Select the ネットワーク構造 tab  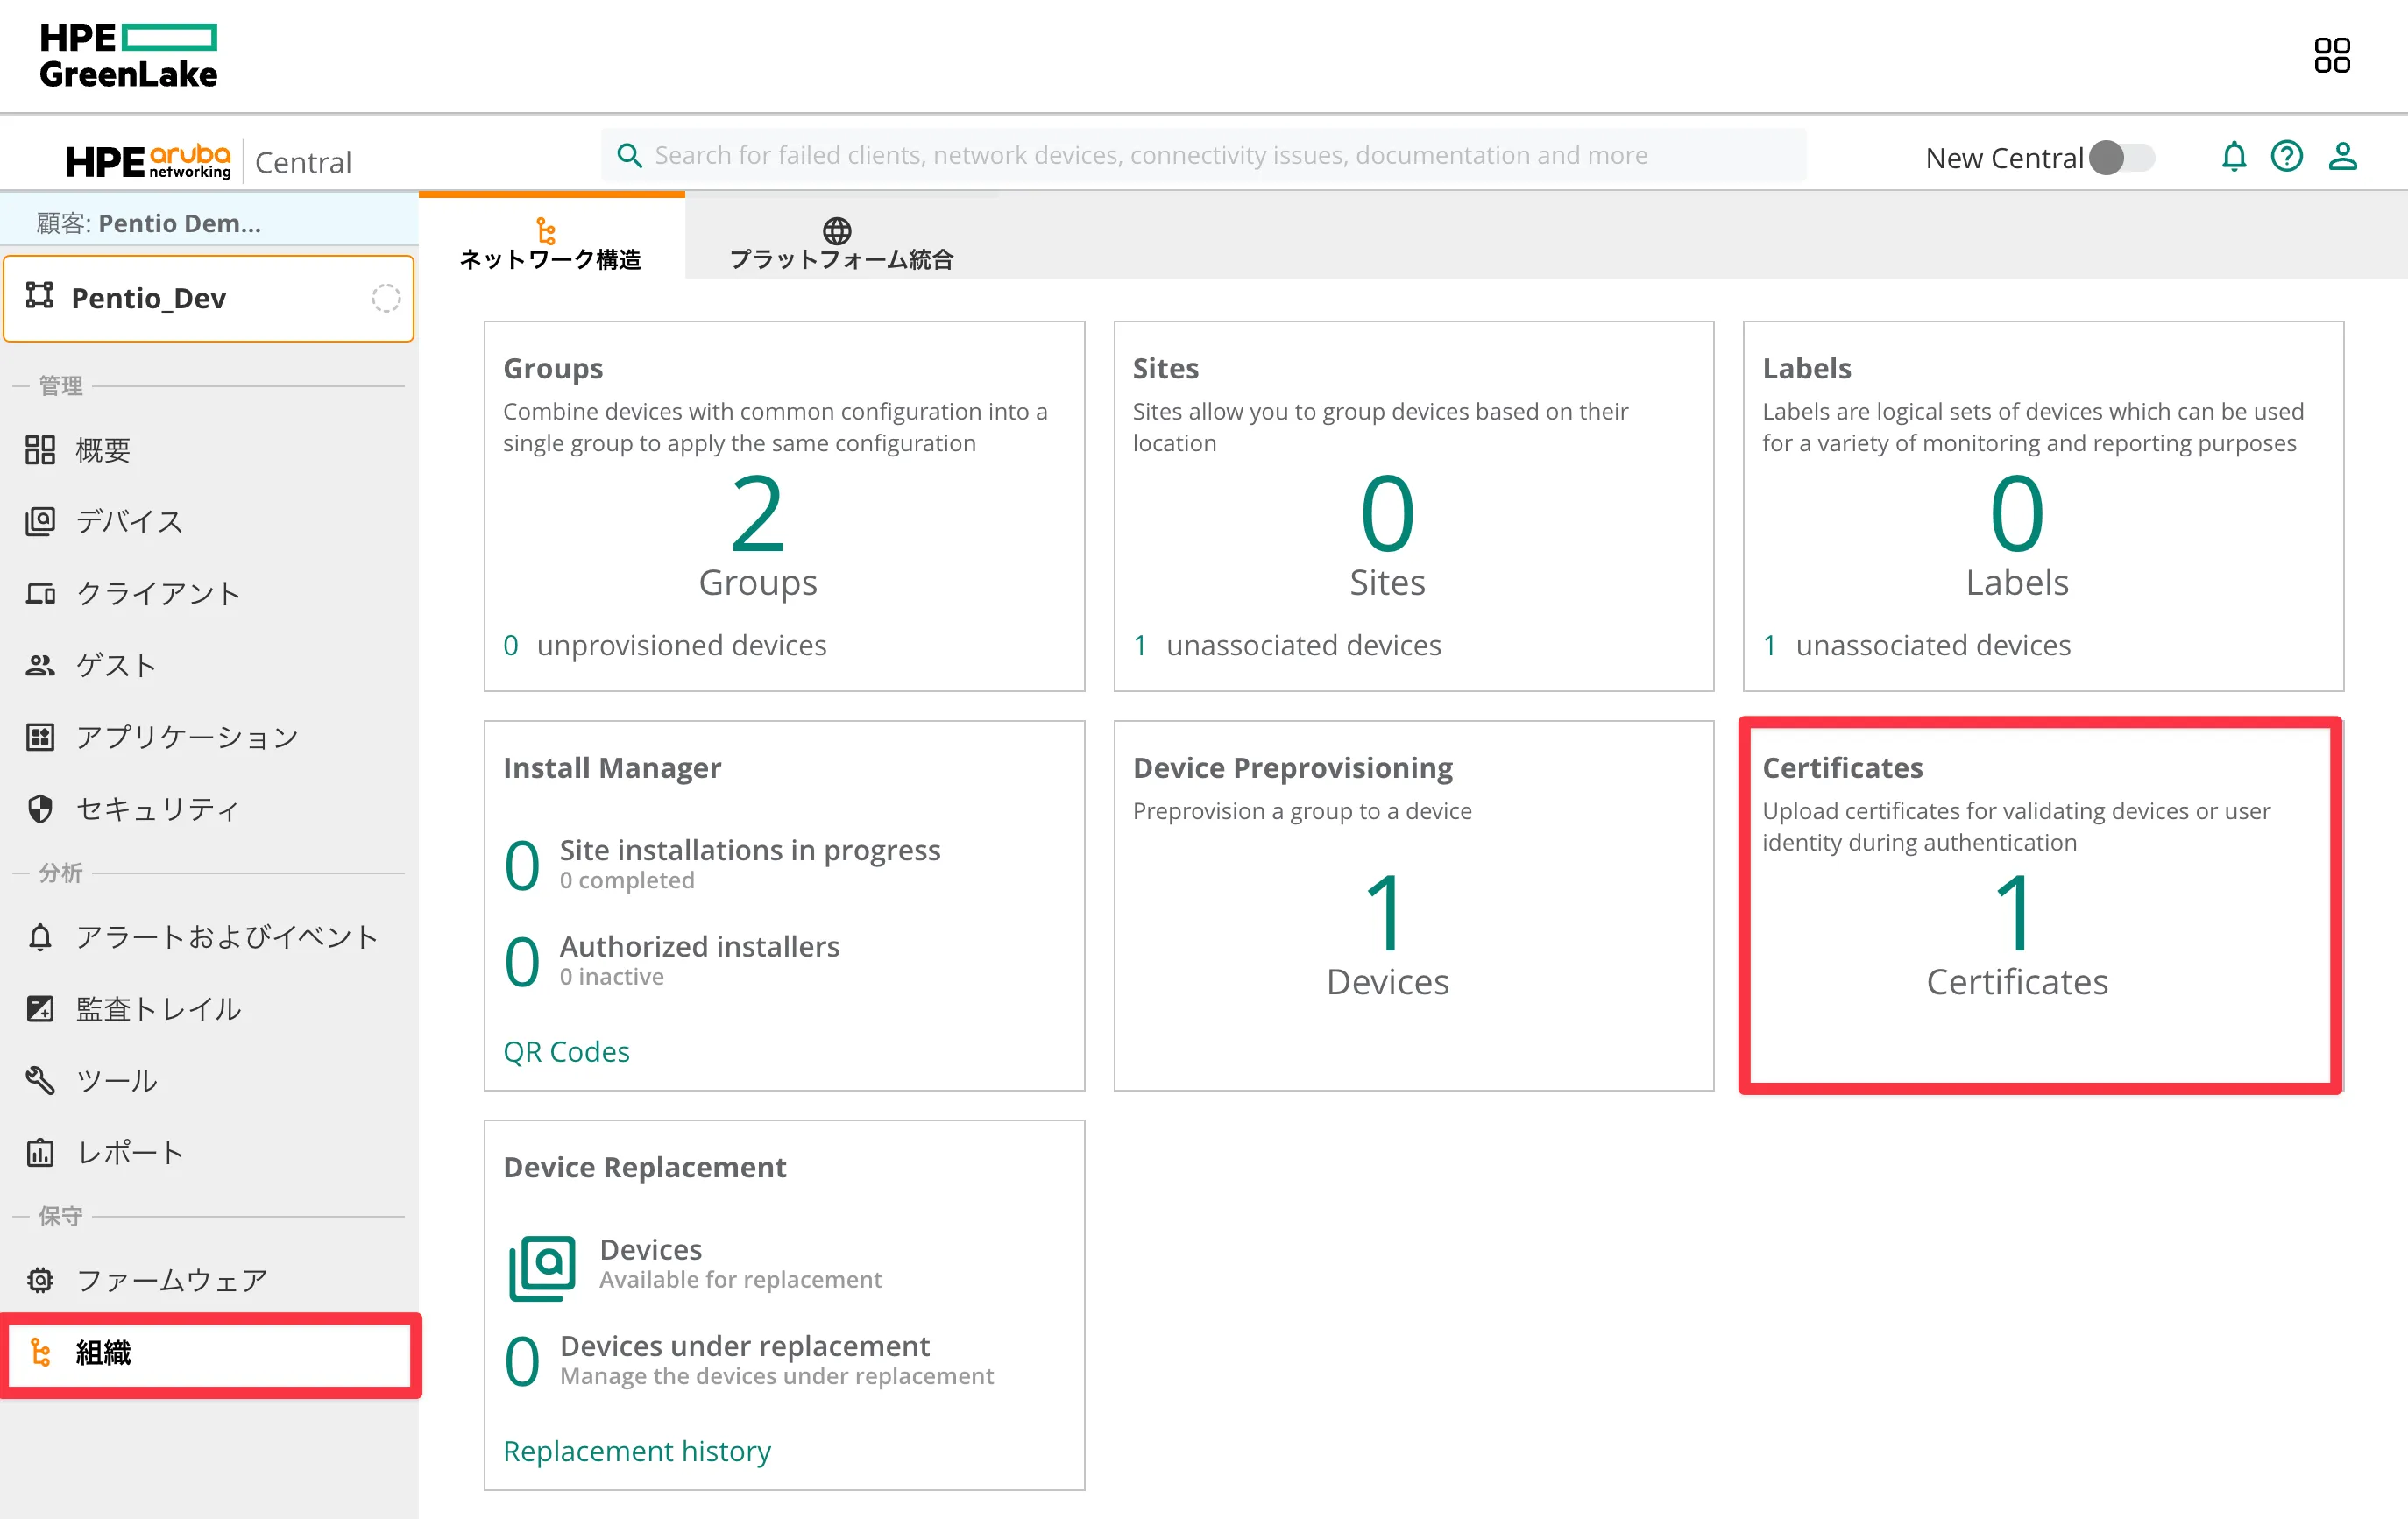click(x=550, y=243)
